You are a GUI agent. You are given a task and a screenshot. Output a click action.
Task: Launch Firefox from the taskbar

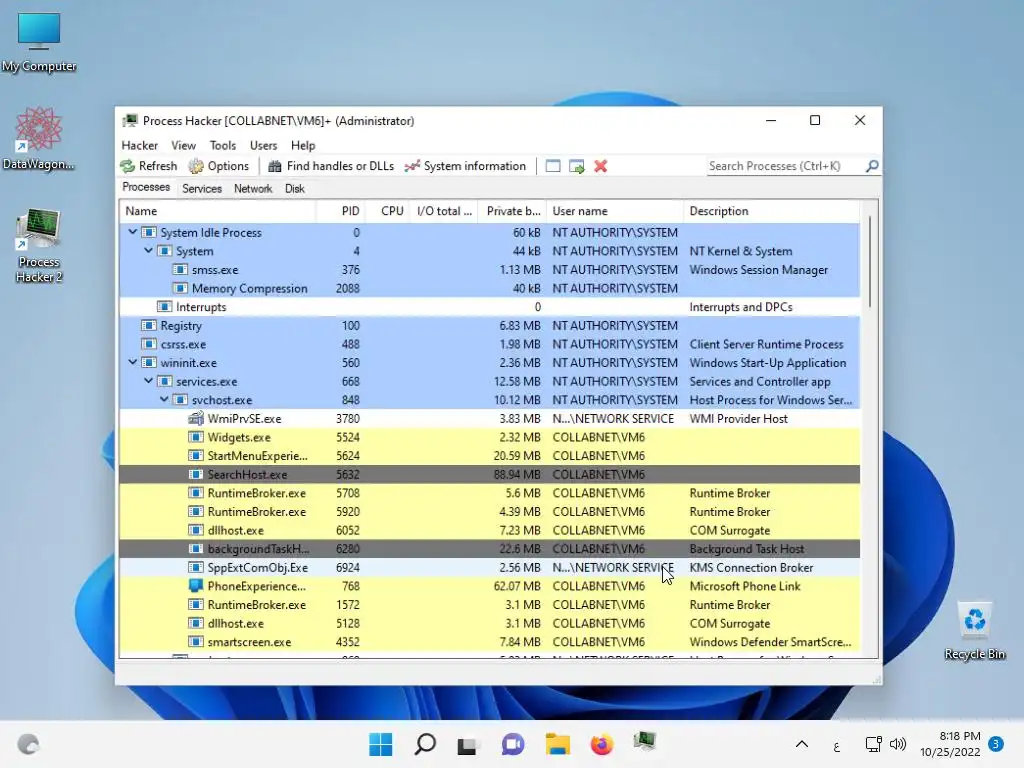tap(601, 744)
